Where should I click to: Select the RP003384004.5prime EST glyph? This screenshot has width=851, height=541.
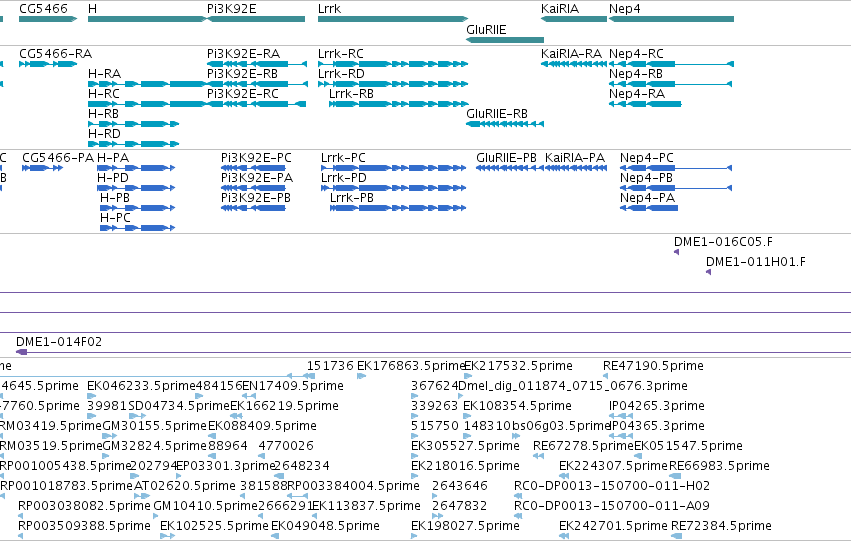click(x=297, y=496)
